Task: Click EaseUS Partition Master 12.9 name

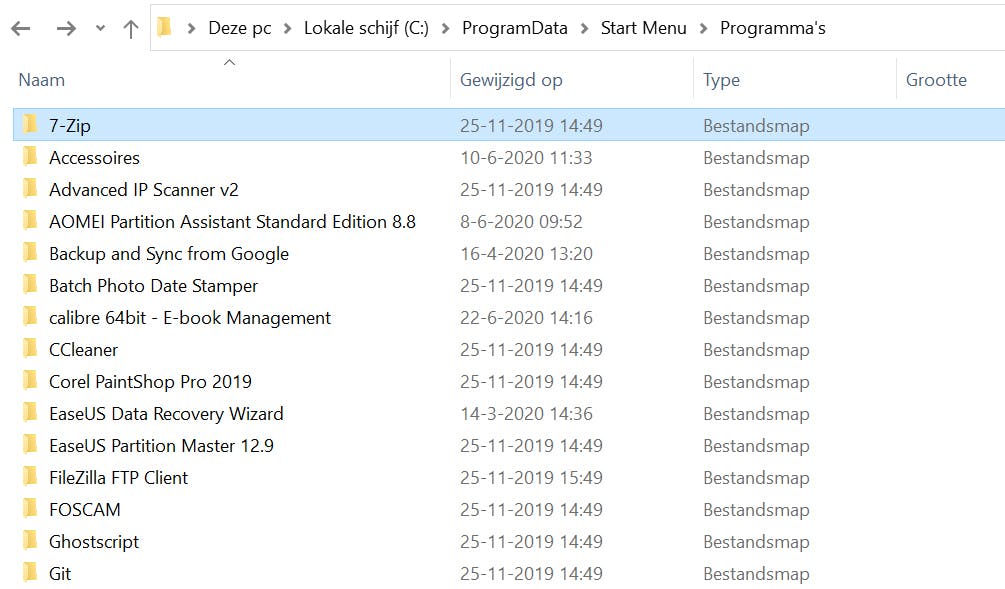Action: (162, 446)
